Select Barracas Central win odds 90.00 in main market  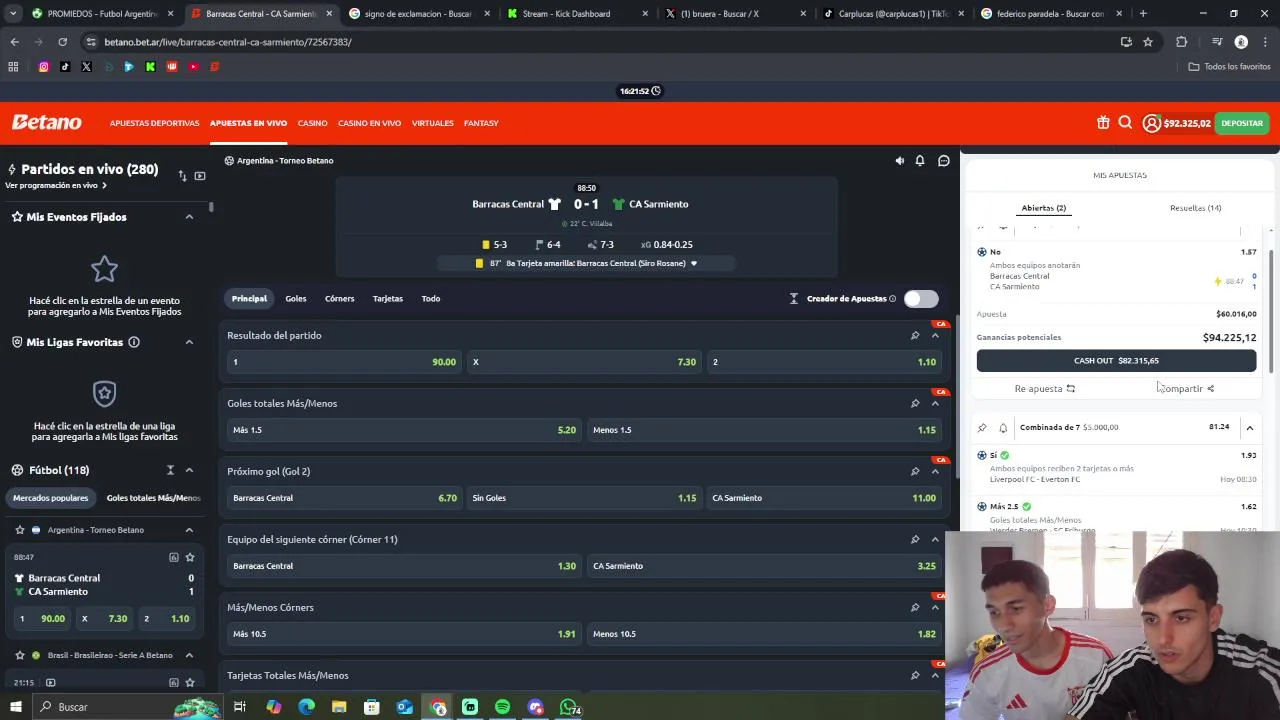[344, 362]
